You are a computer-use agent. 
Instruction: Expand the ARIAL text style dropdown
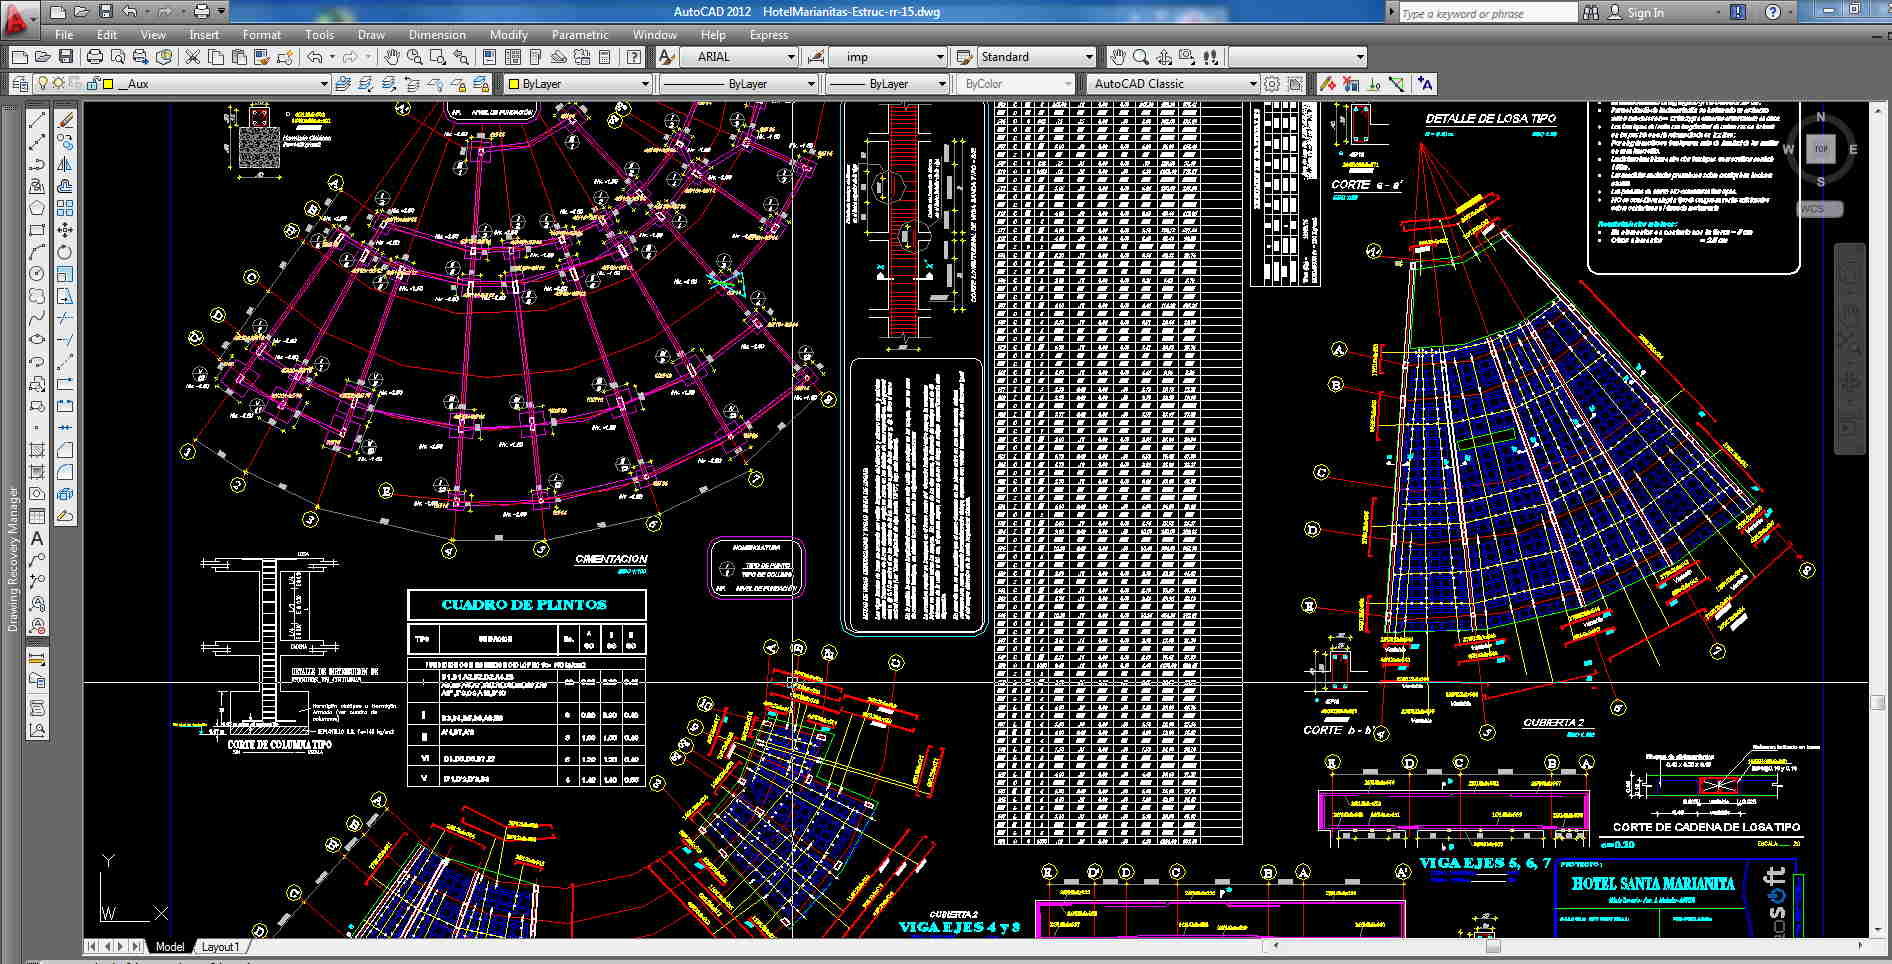tap(791, 57)
